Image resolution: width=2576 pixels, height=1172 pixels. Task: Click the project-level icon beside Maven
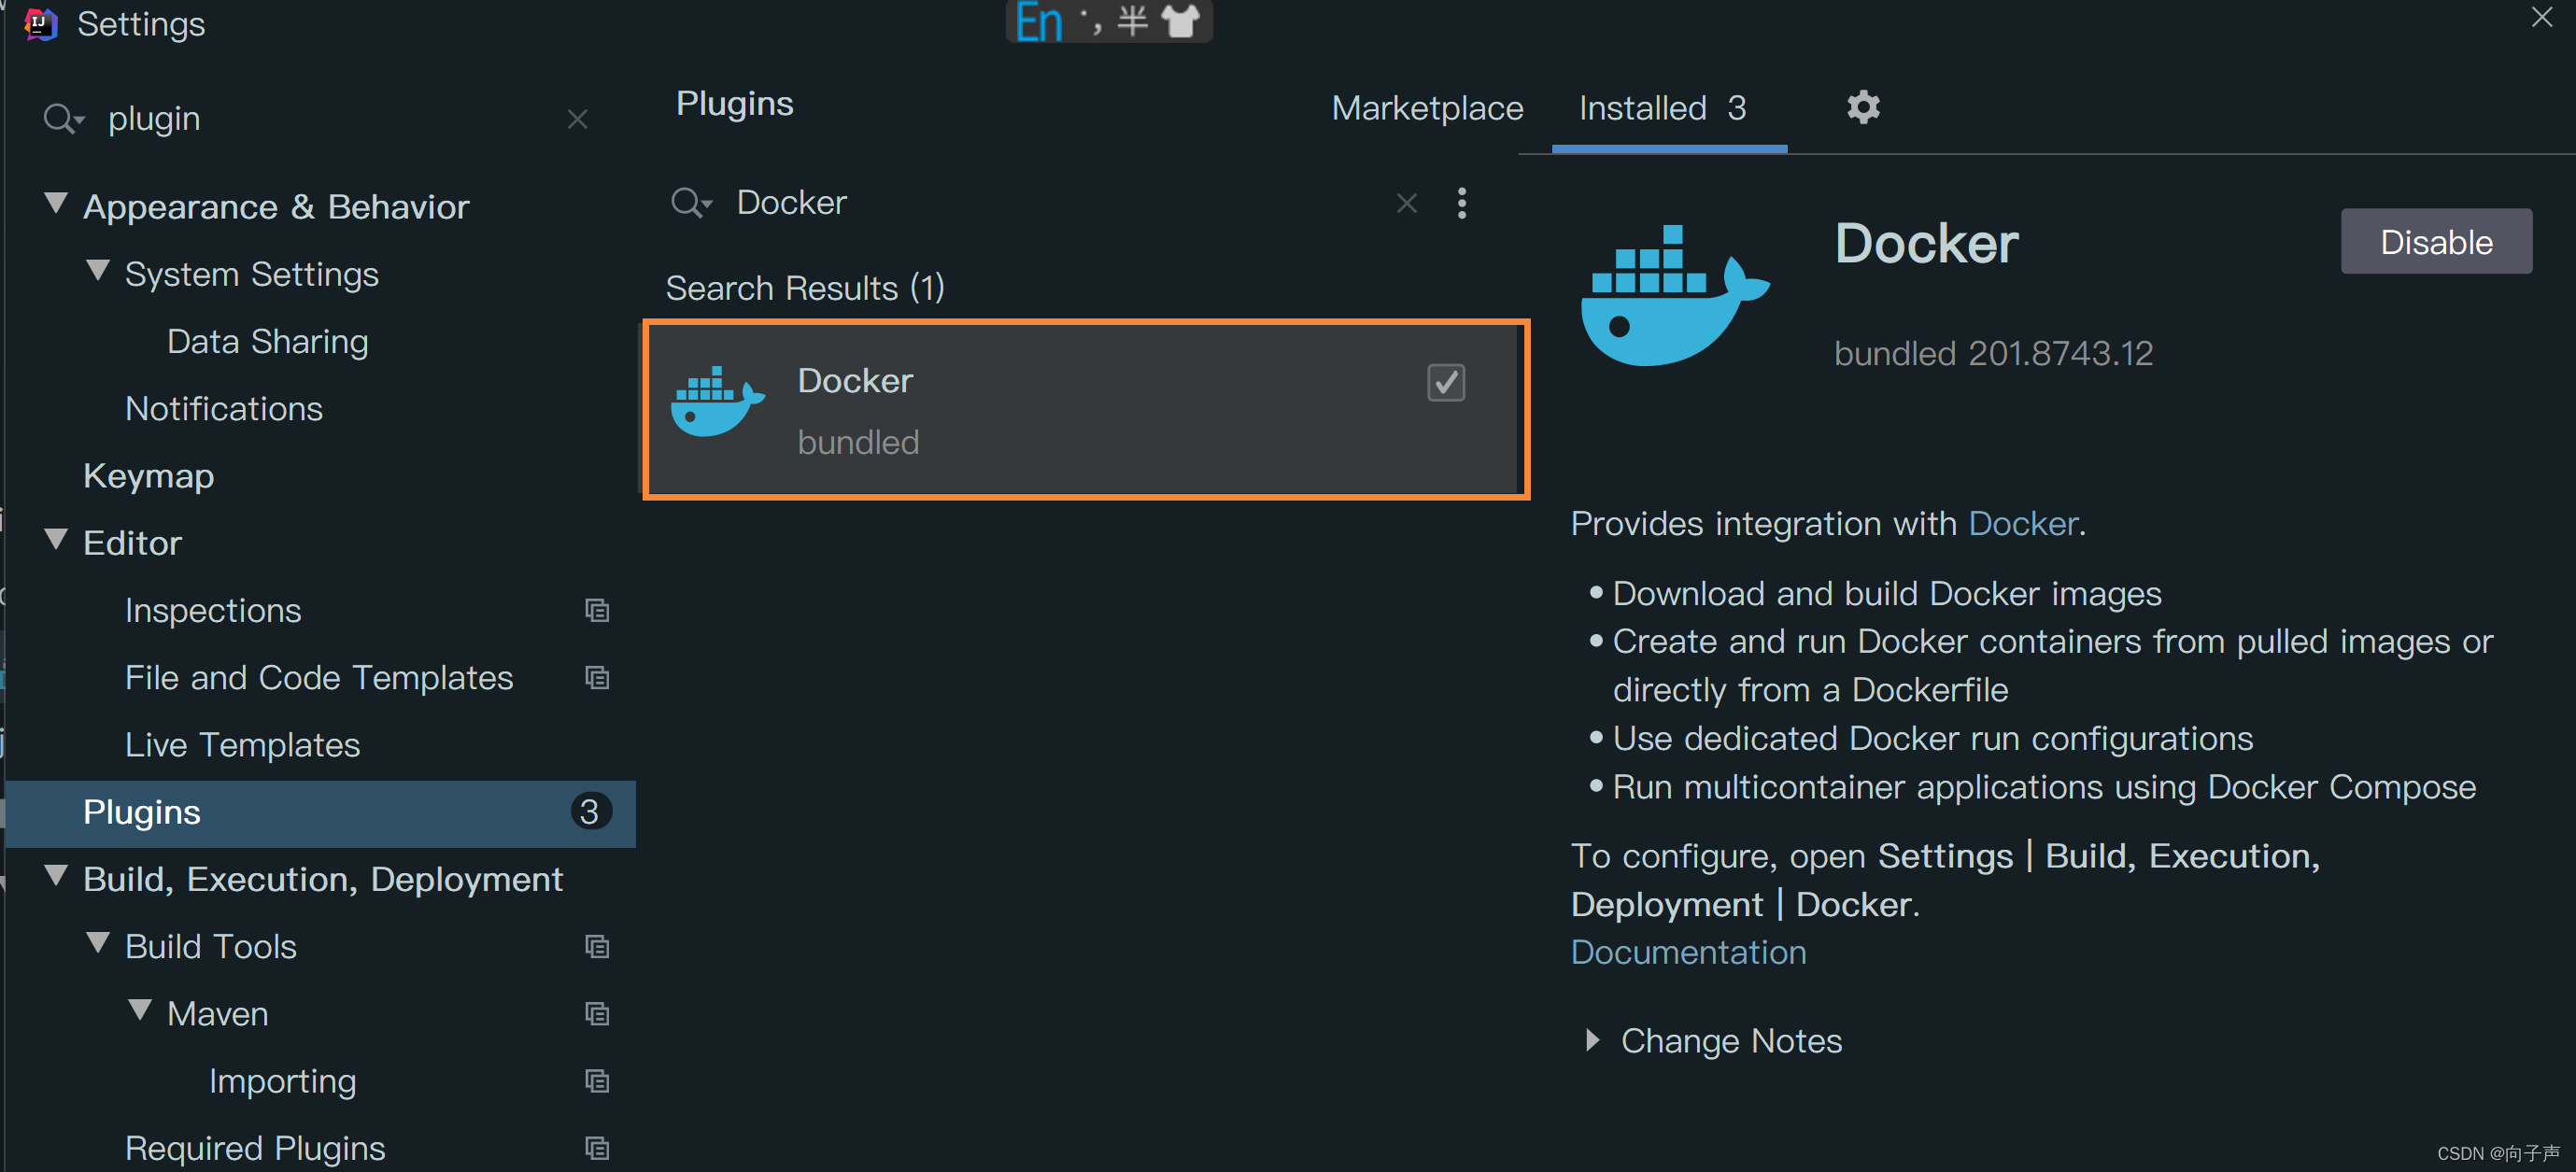pos(597,1014)
